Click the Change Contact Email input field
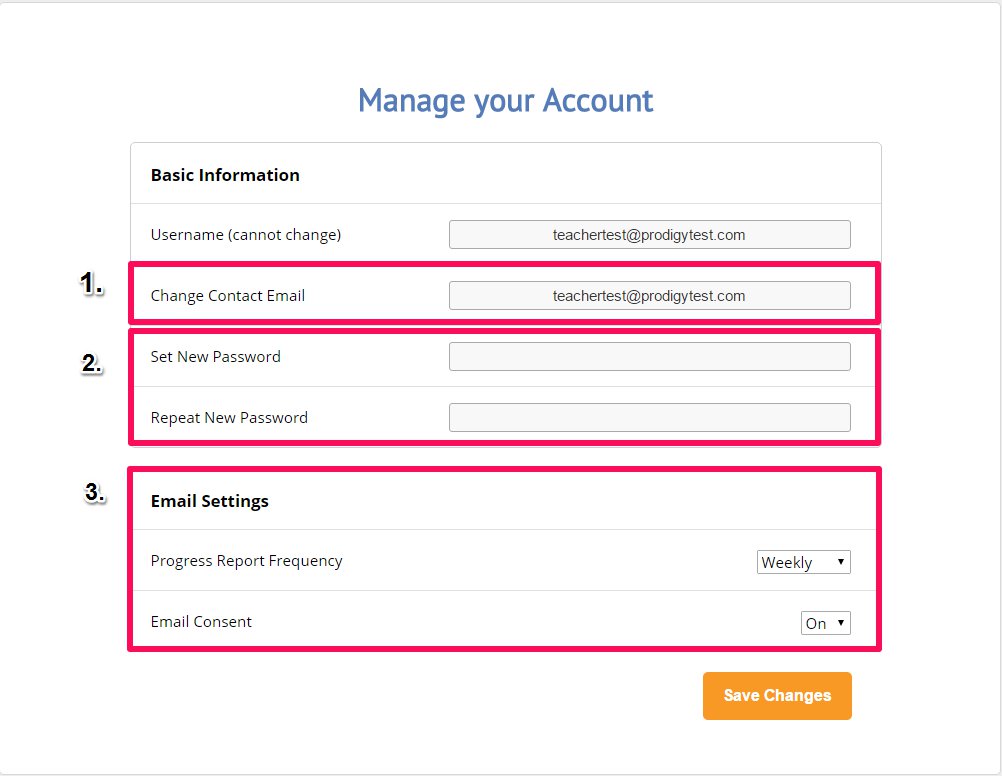This screenshot has height=776, width=1002. [x=649, y=295]
